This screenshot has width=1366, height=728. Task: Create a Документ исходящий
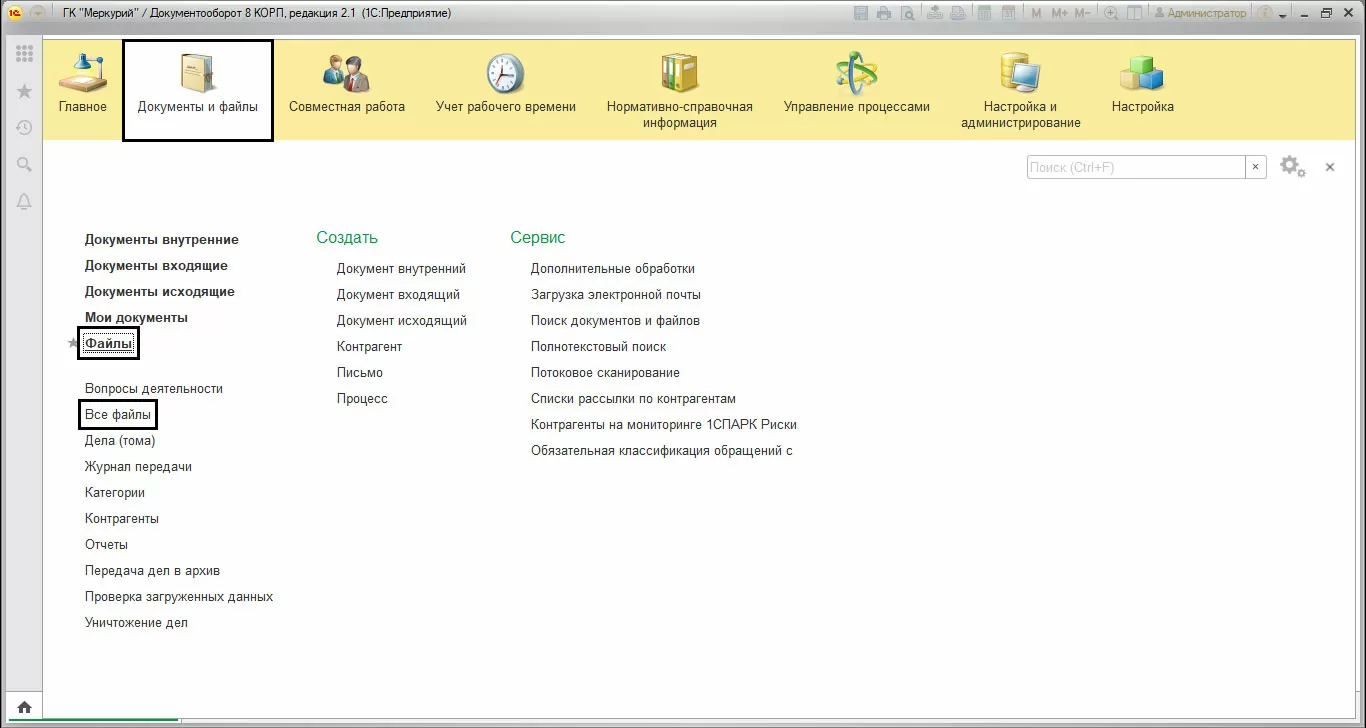point(402,320)
